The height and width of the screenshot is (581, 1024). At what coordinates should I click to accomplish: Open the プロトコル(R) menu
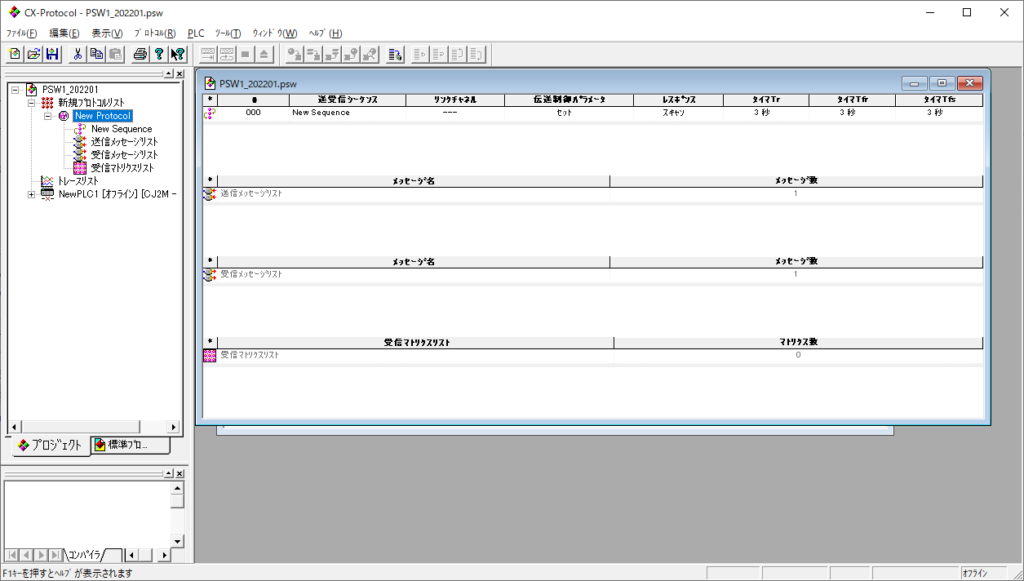[155, 33]
